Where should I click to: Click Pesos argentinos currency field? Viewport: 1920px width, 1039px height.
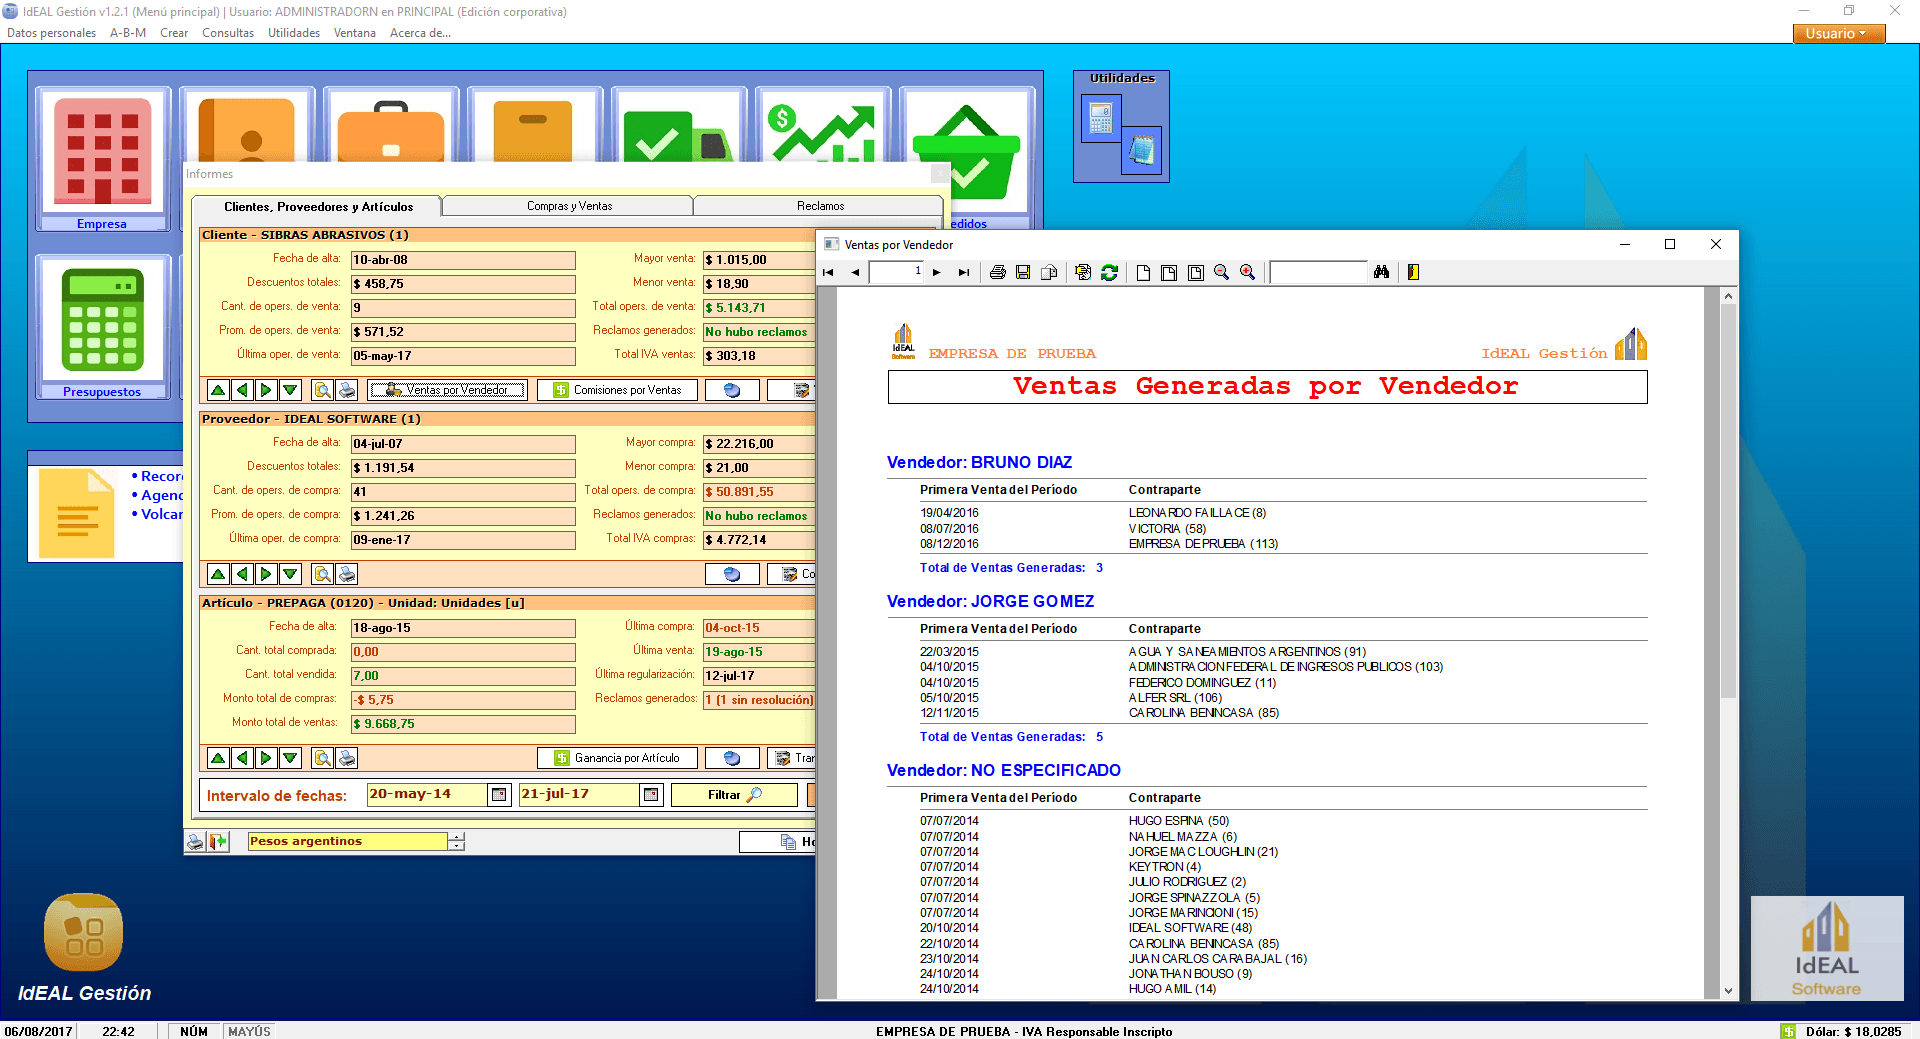pos(347,842)
